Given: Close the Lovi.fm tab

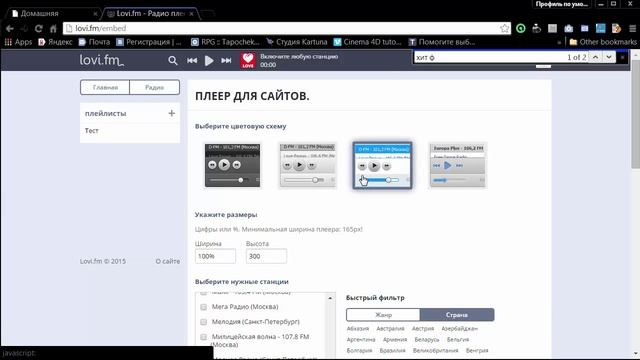Looking at the screenshot, I should coord(191,13).
